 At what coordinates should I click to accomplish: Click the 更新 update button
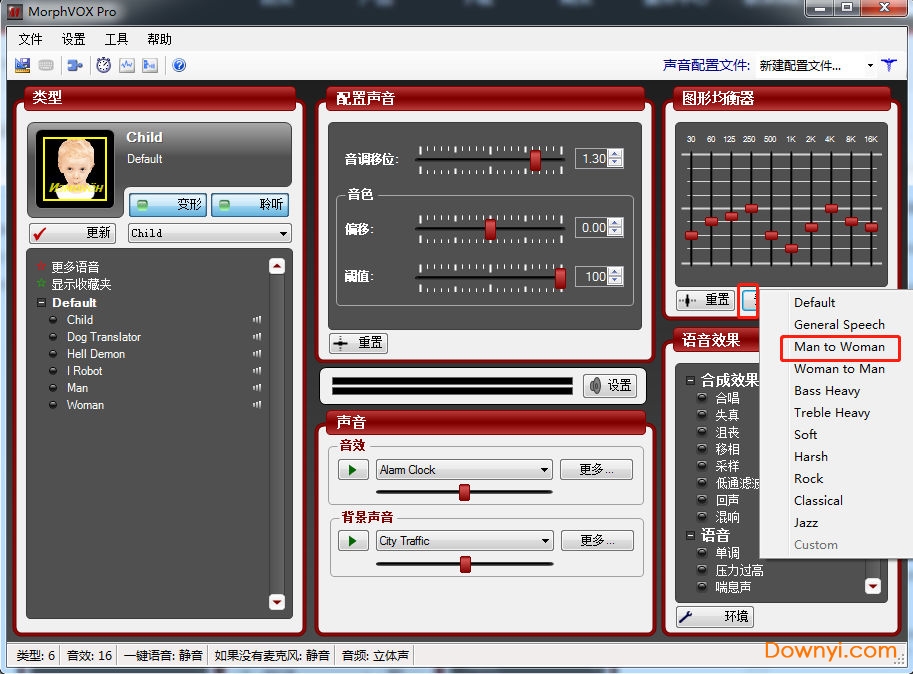[x=72, y=232]
